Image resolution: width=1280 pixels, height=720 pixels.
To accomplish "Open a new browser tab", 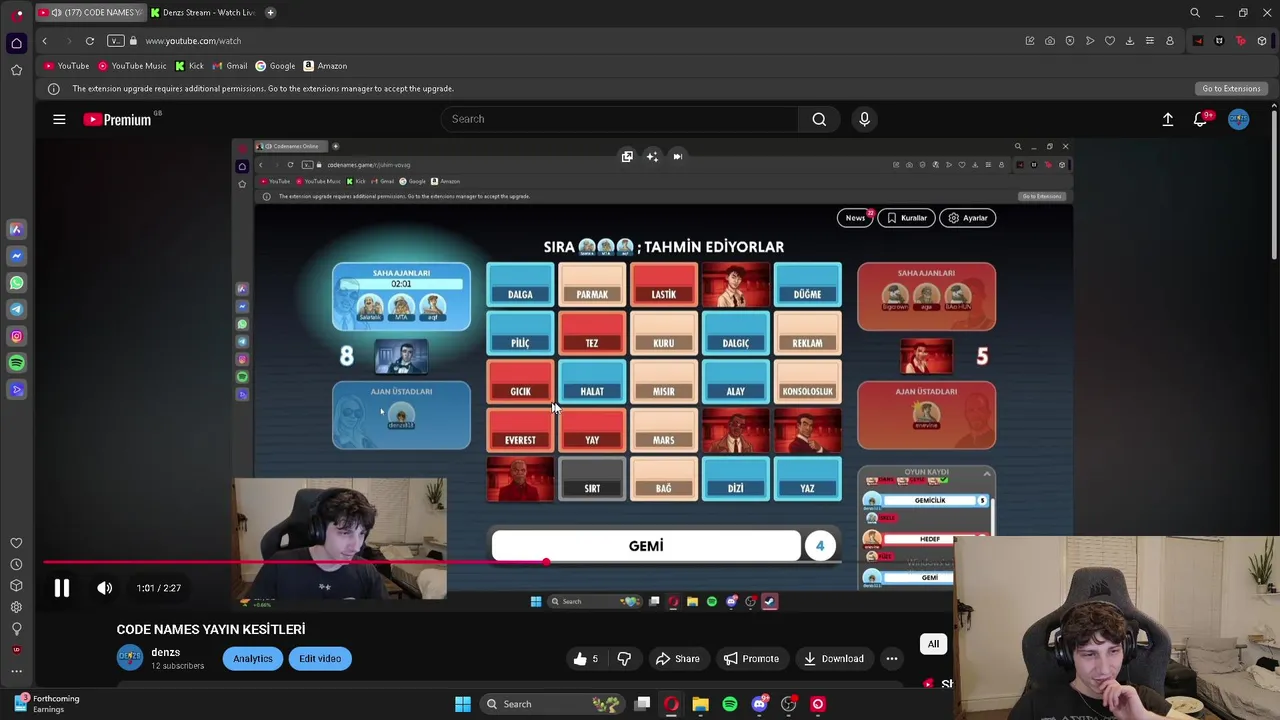I will coord(271,13).
